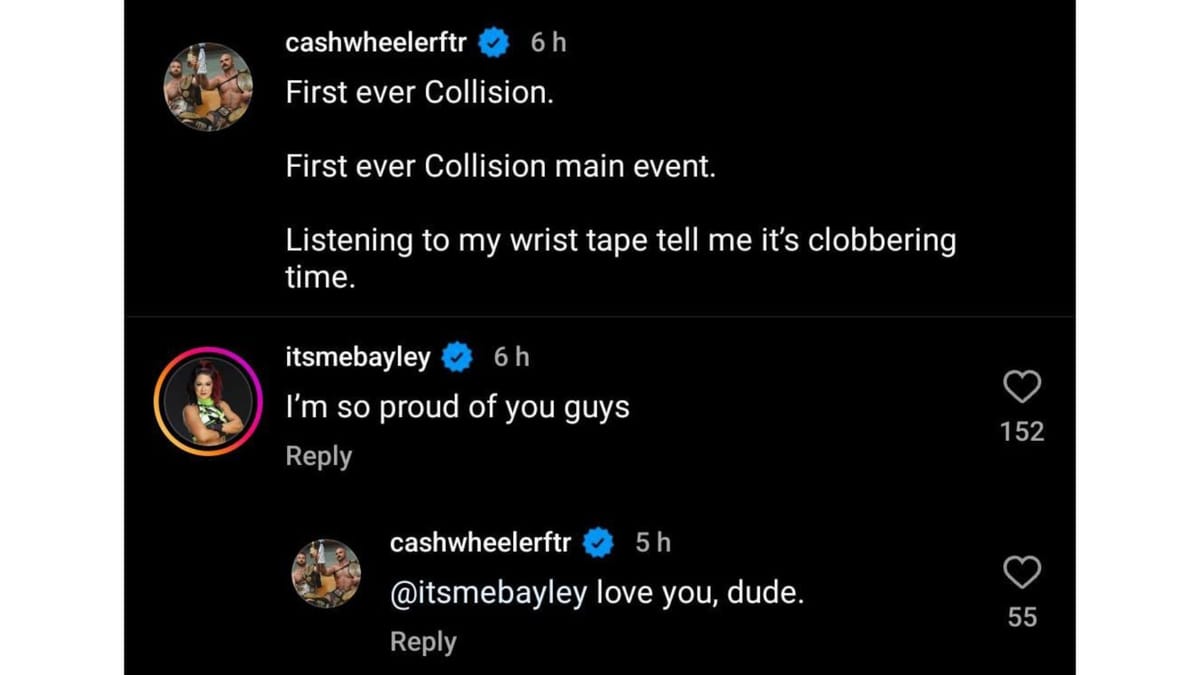Image resolution: width=1200 pixels, height=675 pixels.
Task: Unlike Bayley's comment by tapping the heart
Action: coord(1021,387)
